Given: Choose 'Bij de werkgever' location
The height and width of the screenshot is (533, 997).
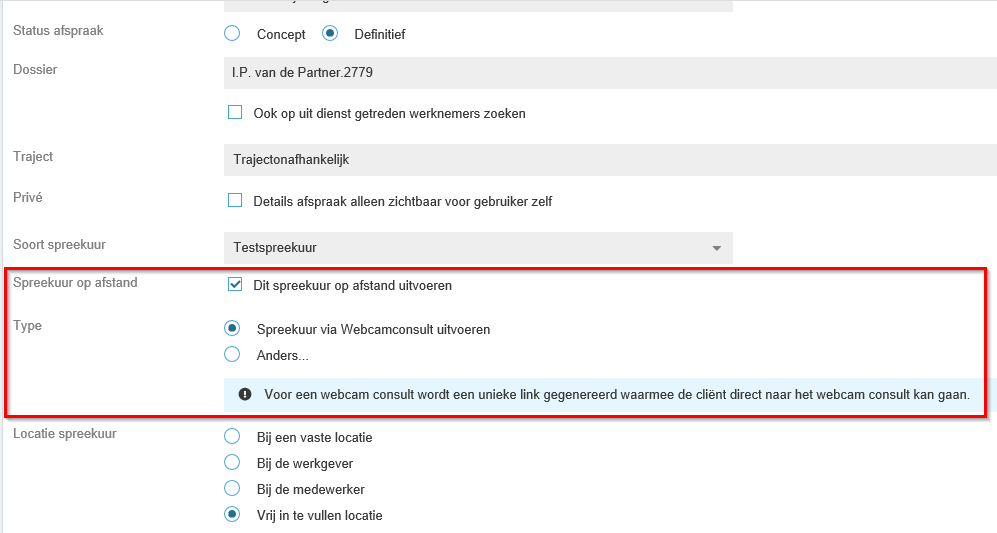Looking at the screenshot, I should pyautogui.click(x=233, y=463).
